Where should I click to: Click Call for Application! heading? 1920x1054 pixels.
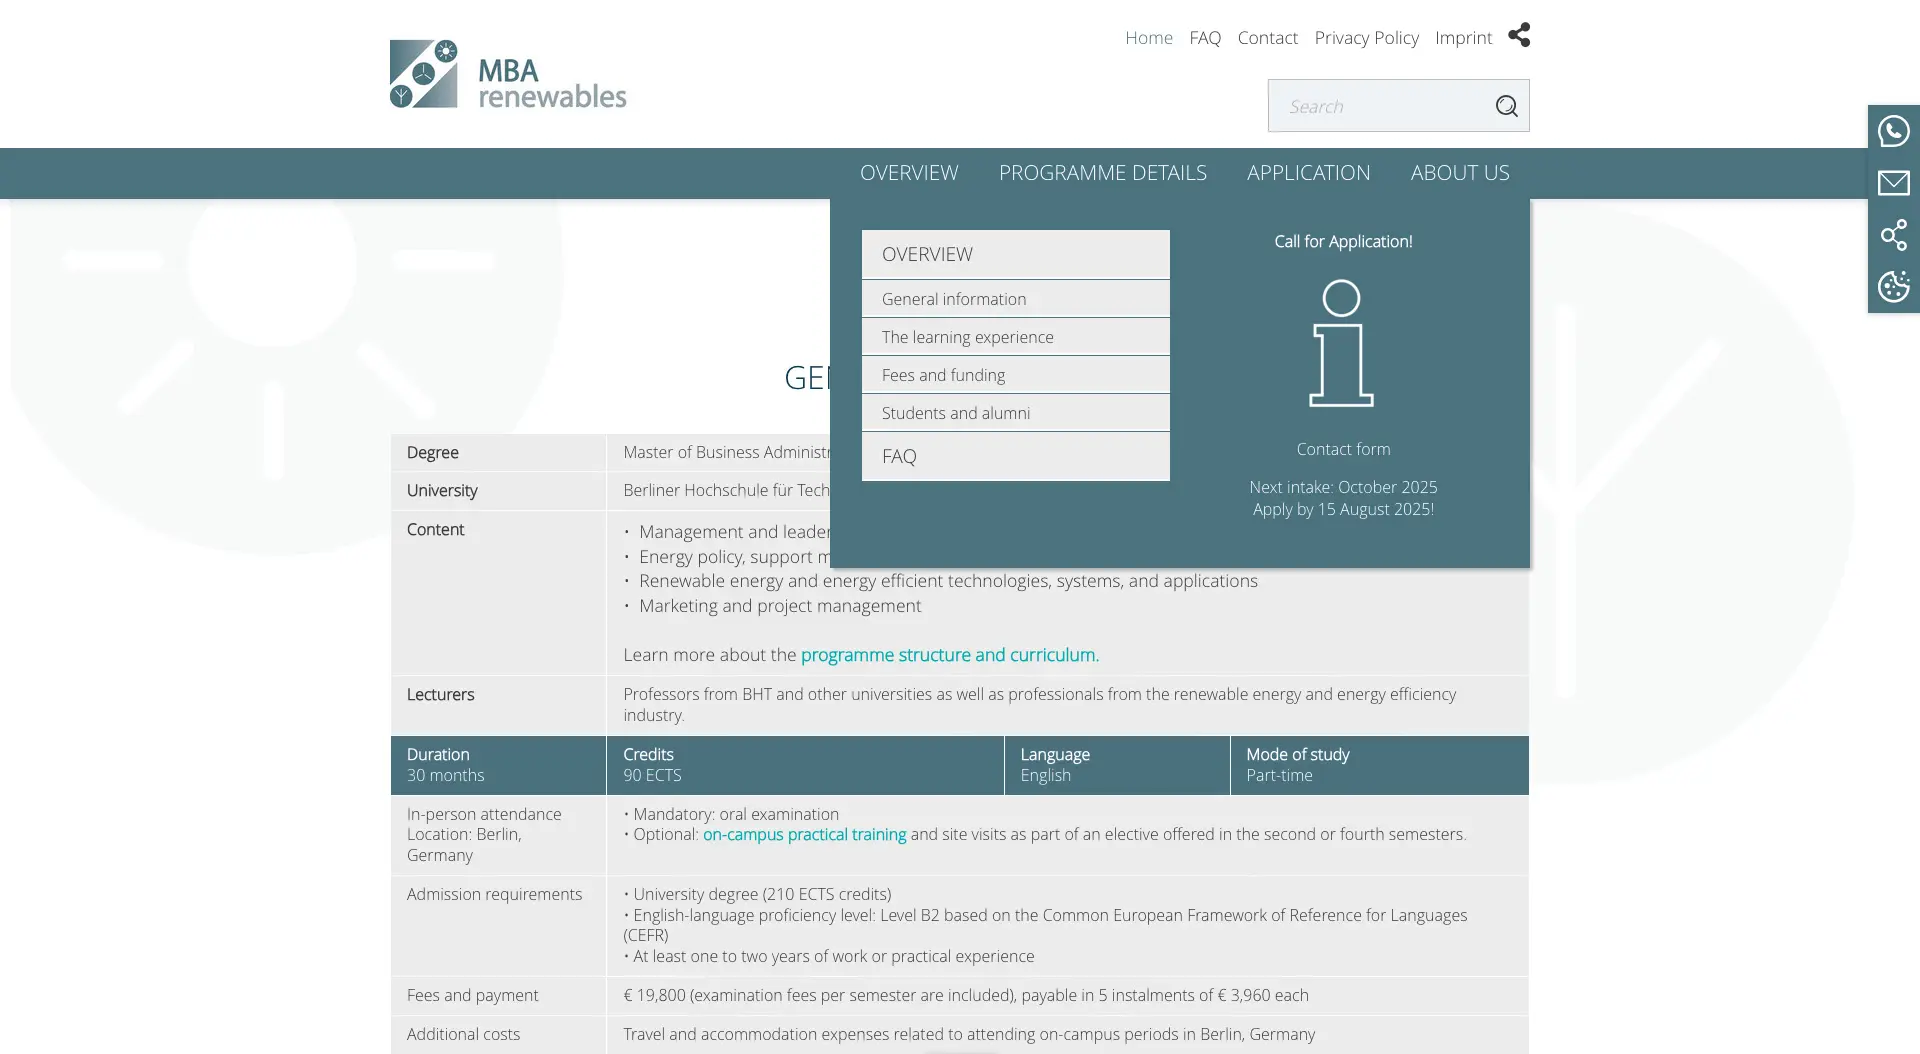click(1343, 241)
